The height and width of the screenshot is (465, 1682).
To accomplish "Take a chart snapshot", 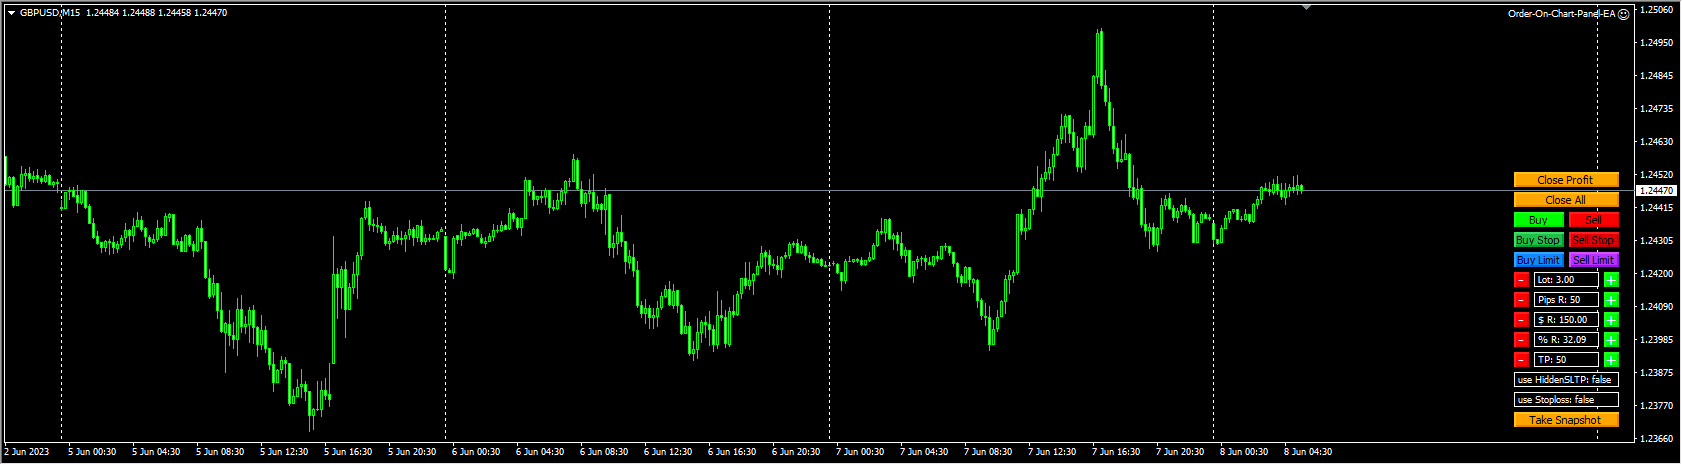I will pos(1566,420).
